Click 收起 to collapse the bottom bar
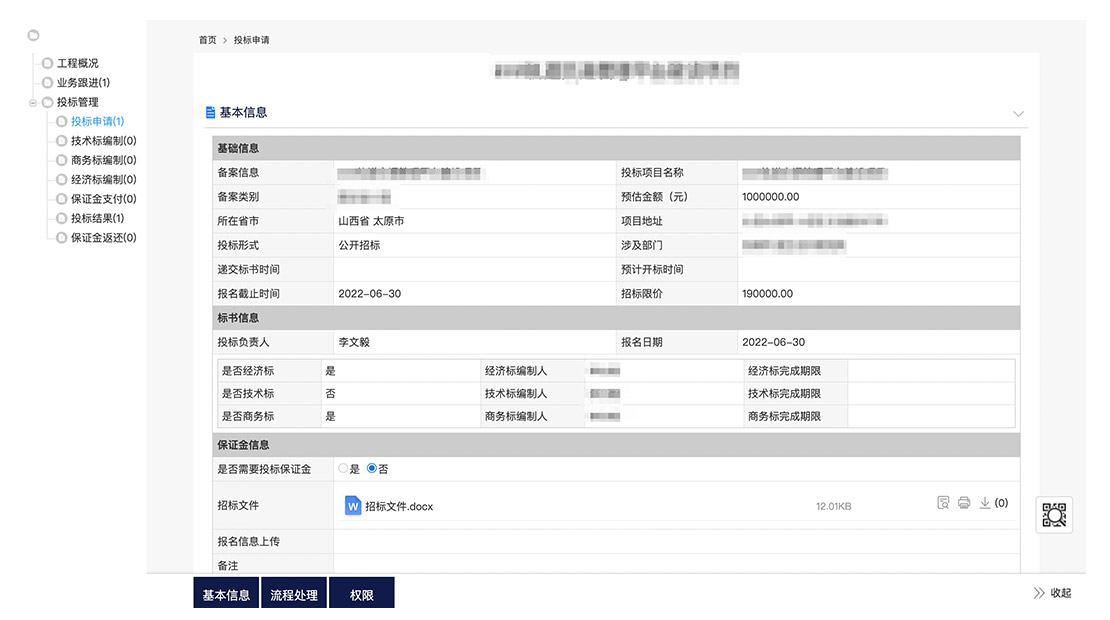 (x=1052, y=593)
